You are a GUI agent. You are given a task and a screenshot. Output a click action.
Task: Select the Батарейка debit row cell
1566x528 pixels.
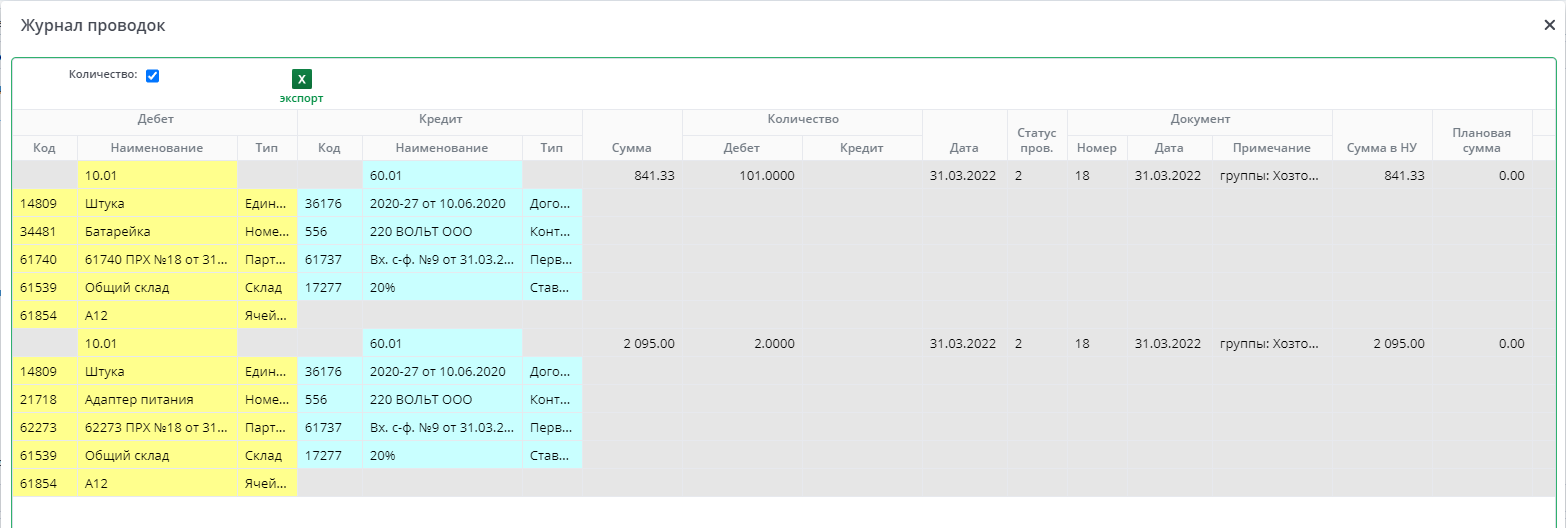click(x=157, y=231)
